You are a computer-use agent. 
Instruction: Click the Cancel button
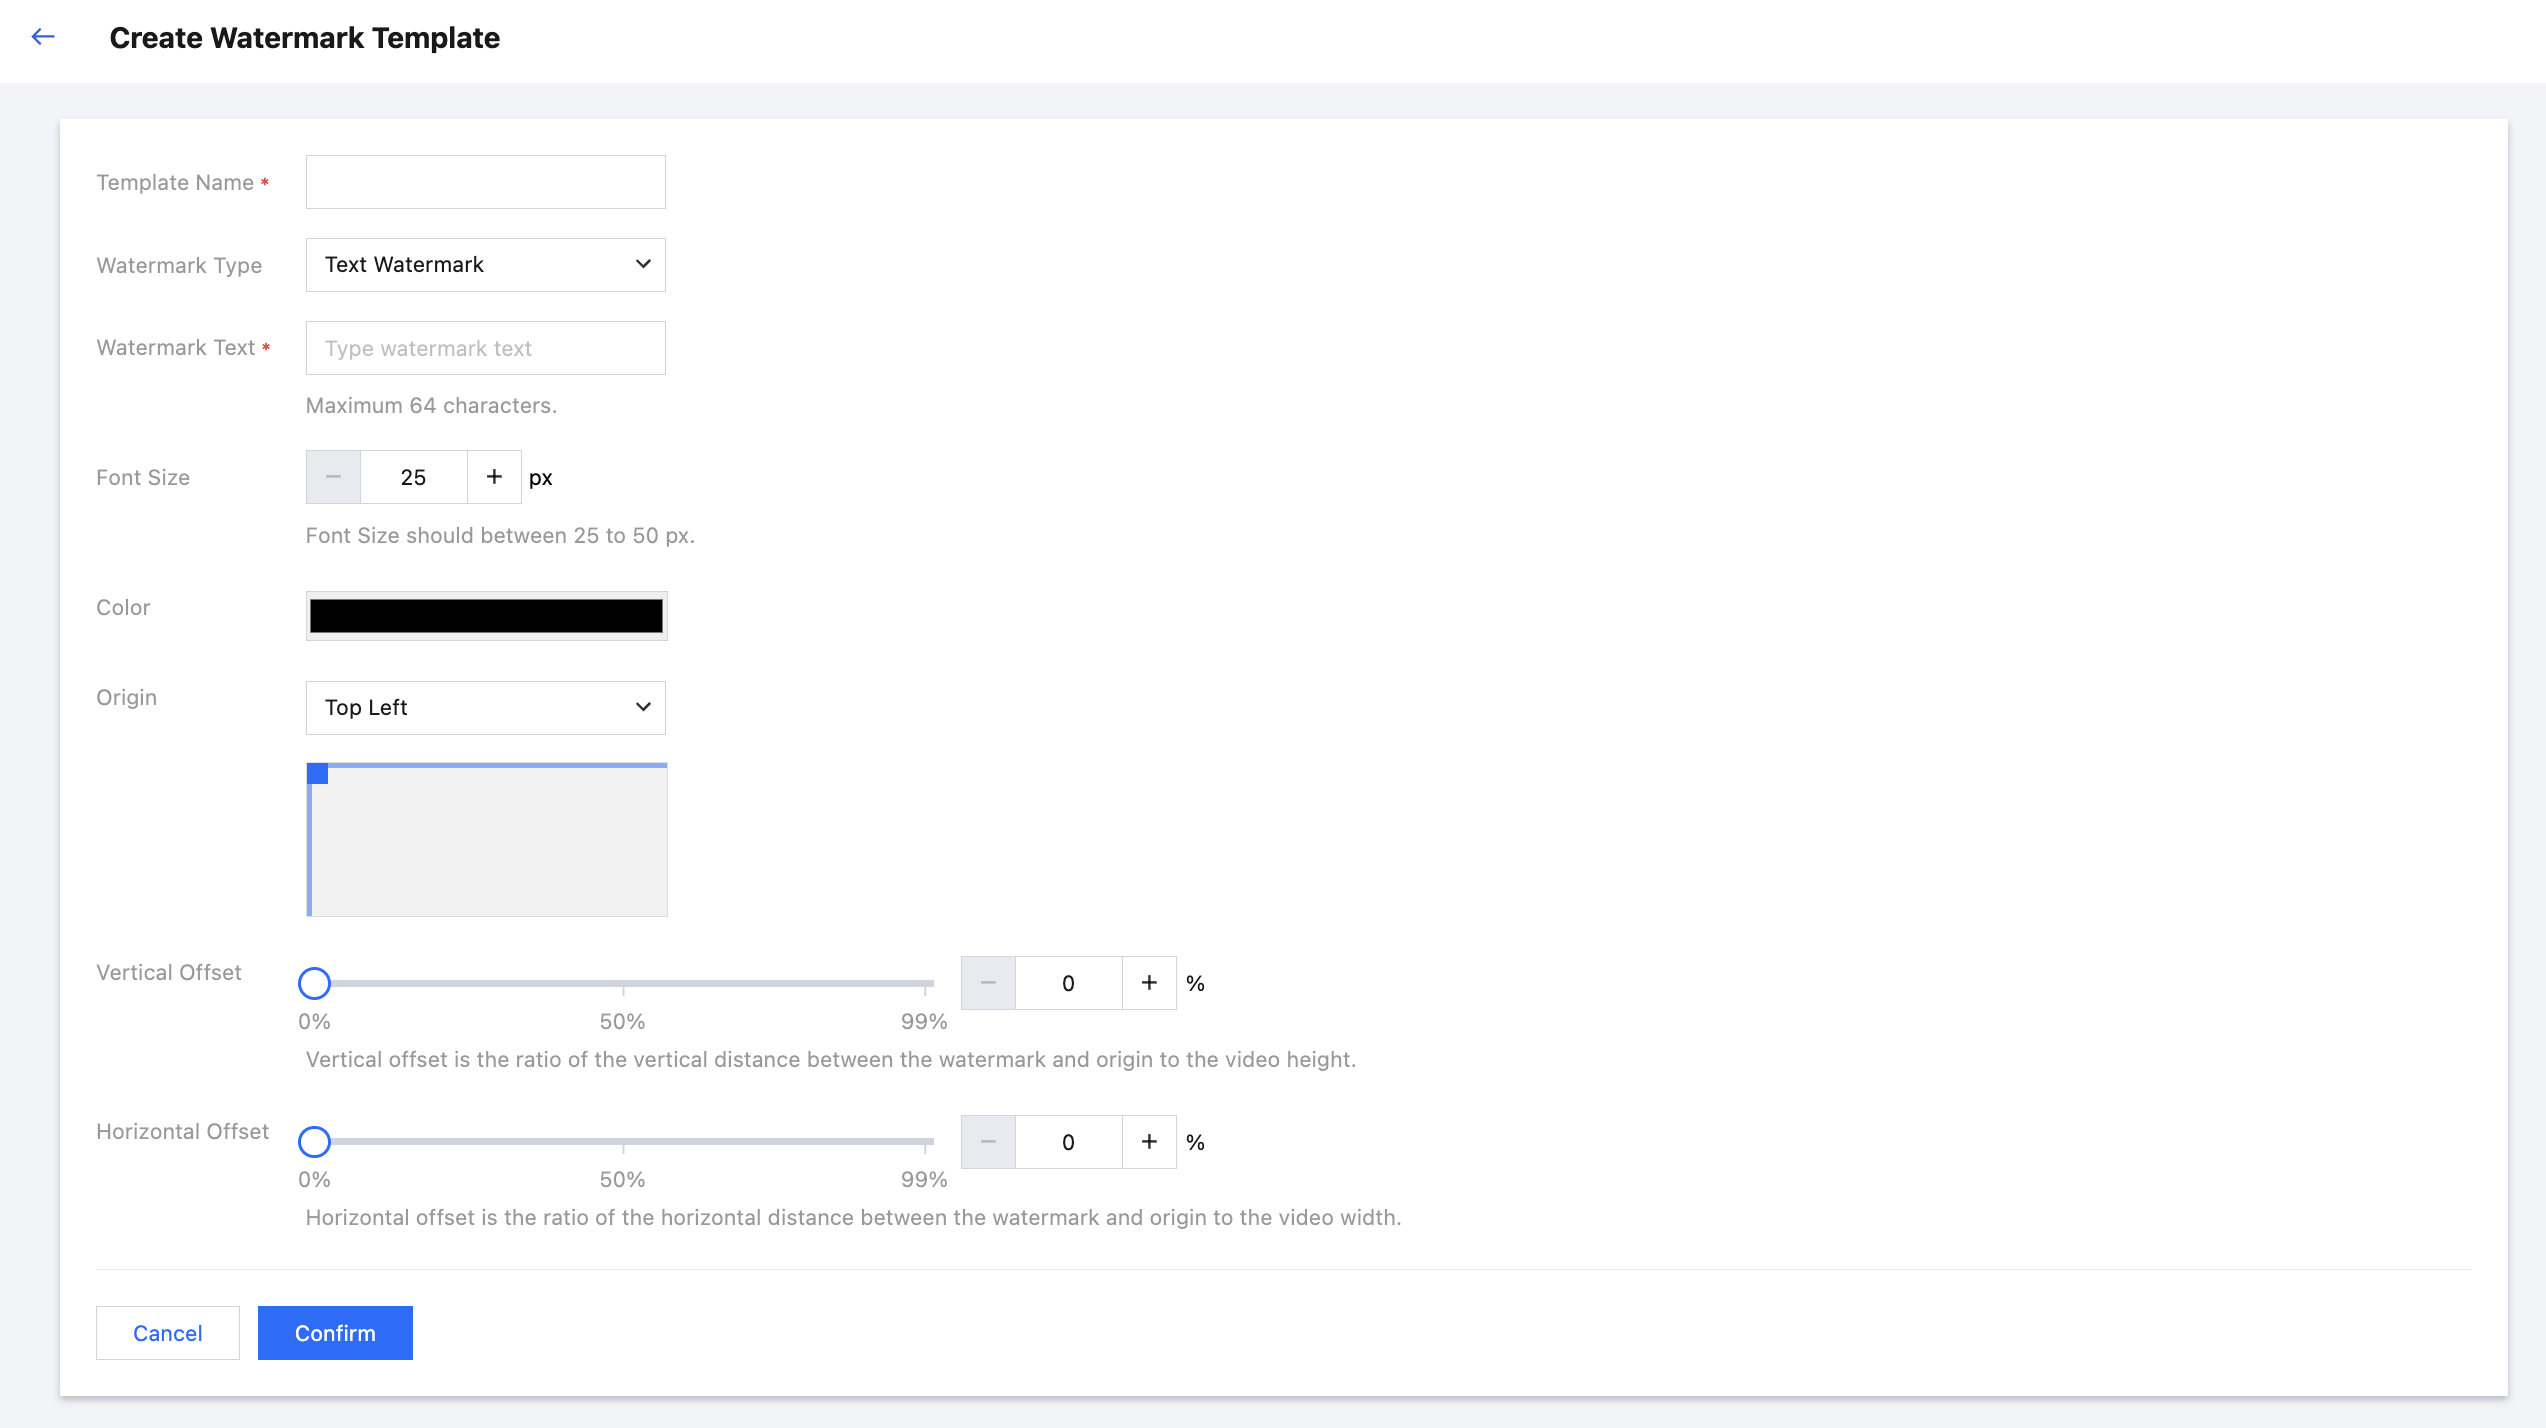[168, 1333]
